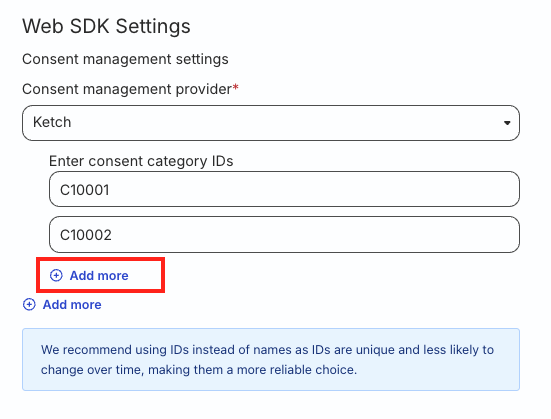Click the Consent management settings subtitle
The width and height of the screenshot is (551, 419).
[125, 59]
